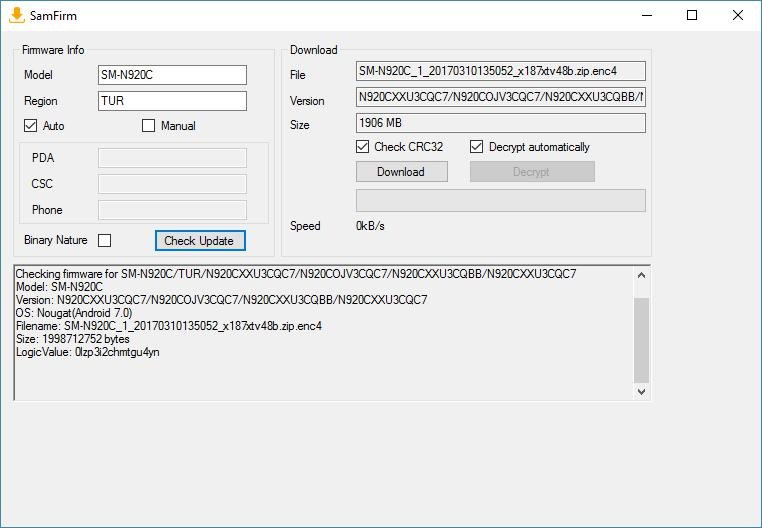Enable the Manual checkbox
The width and height of the screenshot is (762, 528).
(x=148, y=125)
